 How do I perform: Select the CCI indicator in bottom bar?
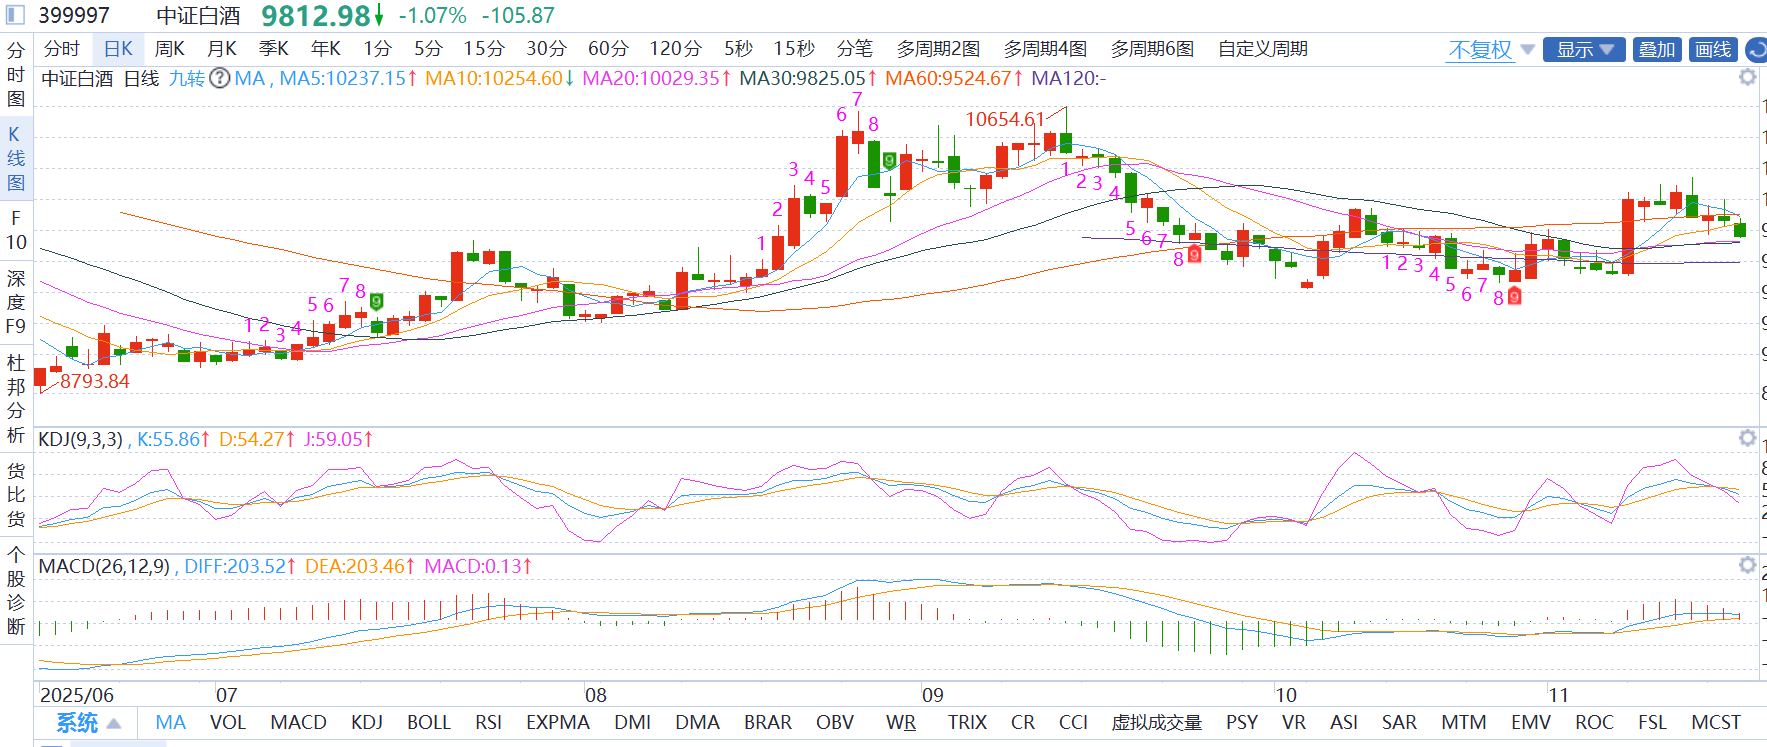click(1073, 723)
